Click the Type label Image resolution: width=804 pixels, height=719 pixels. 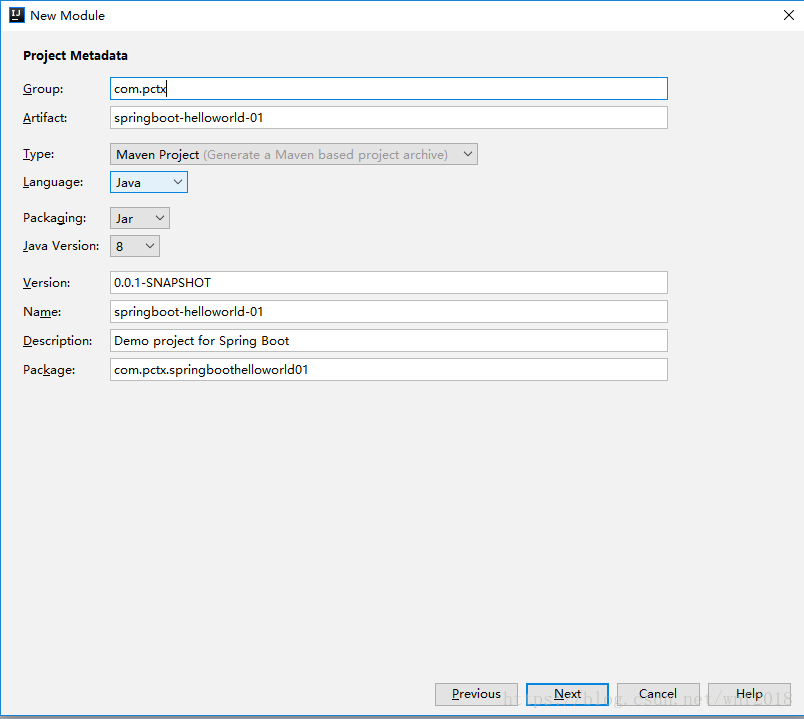click(x=38, y=154)
